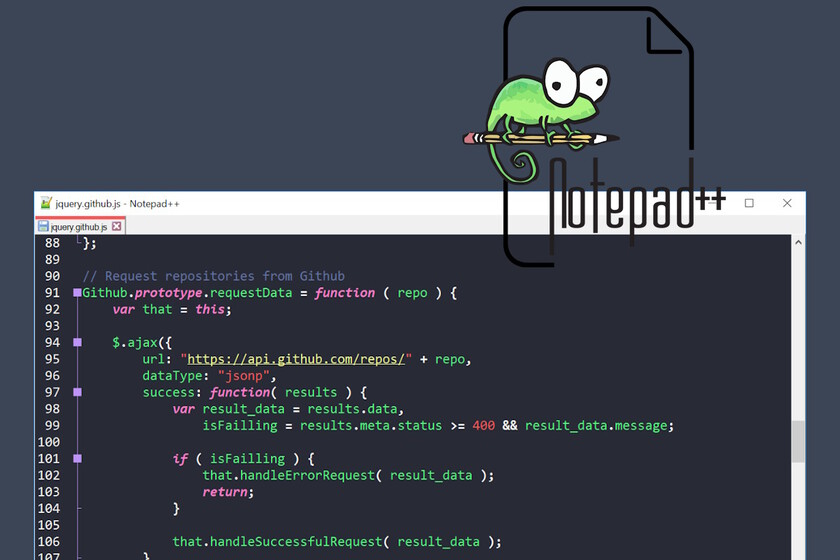Click the red number 400 in code
Screen dimensions: 840x560
(483, 426)
